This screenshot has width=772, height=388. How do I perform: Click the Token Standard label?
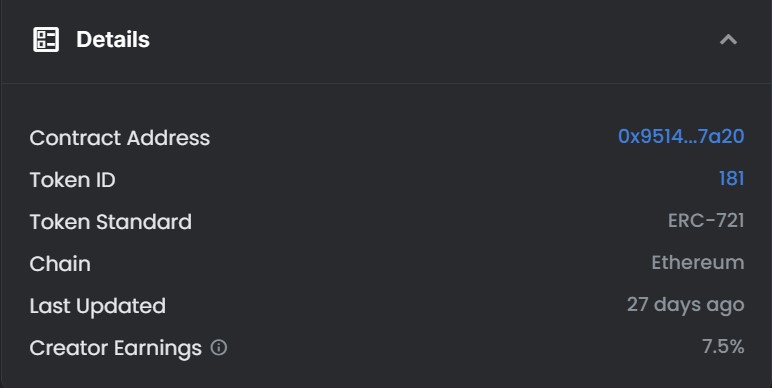111,222
